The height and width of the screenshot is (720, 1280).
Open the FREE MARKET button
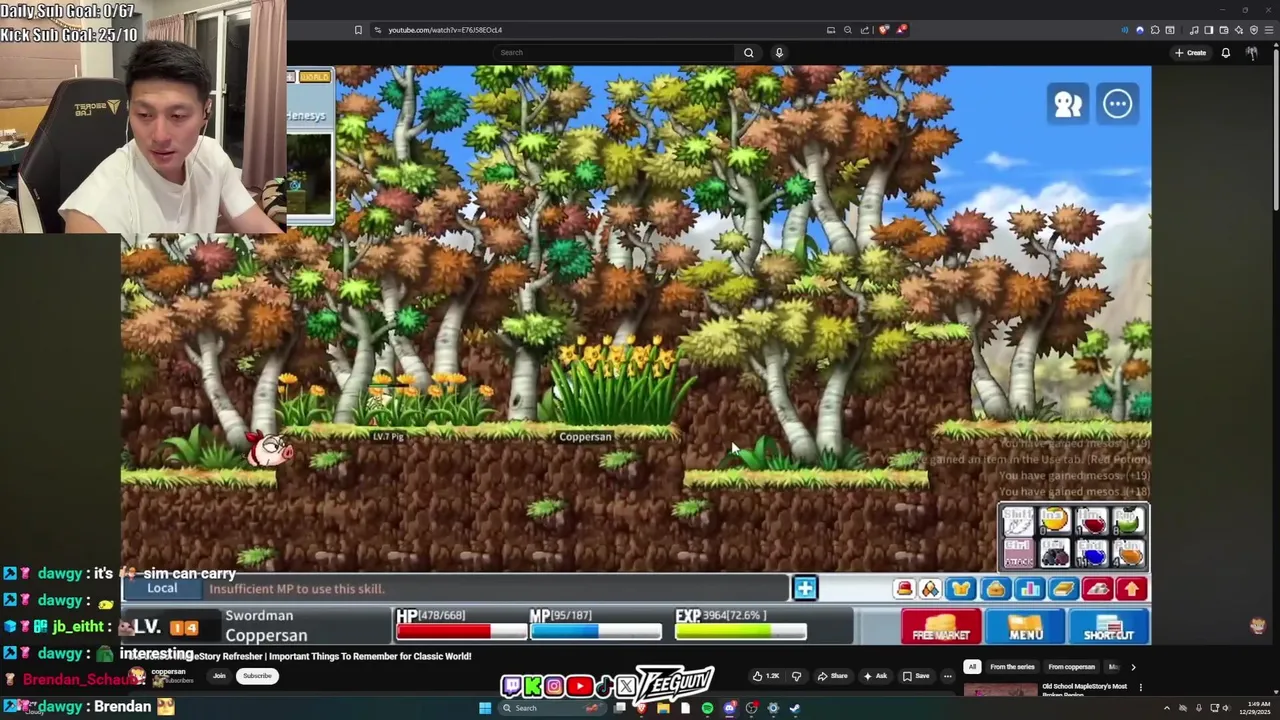click(x=941, y=627)
